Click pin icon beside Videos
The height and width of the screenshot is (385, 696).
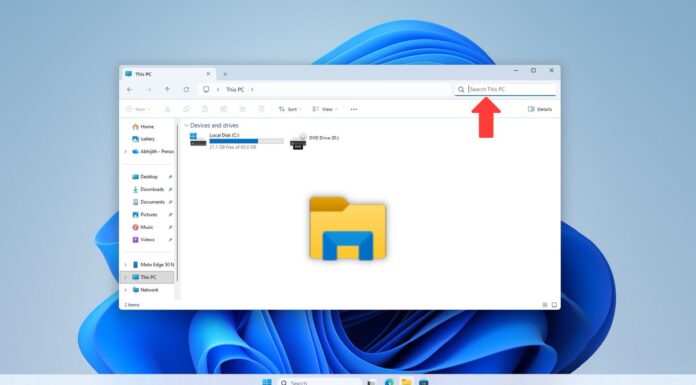click(170, 240)
